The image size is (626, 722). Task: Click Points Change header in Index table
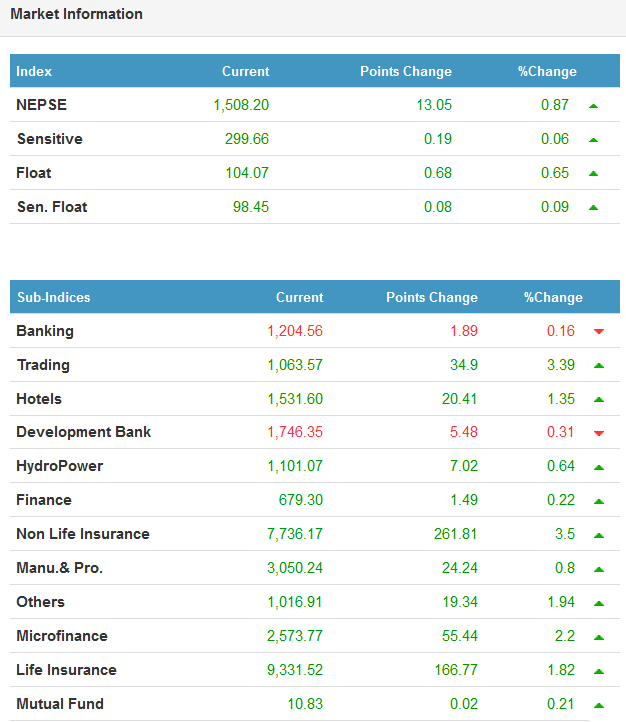406,71
